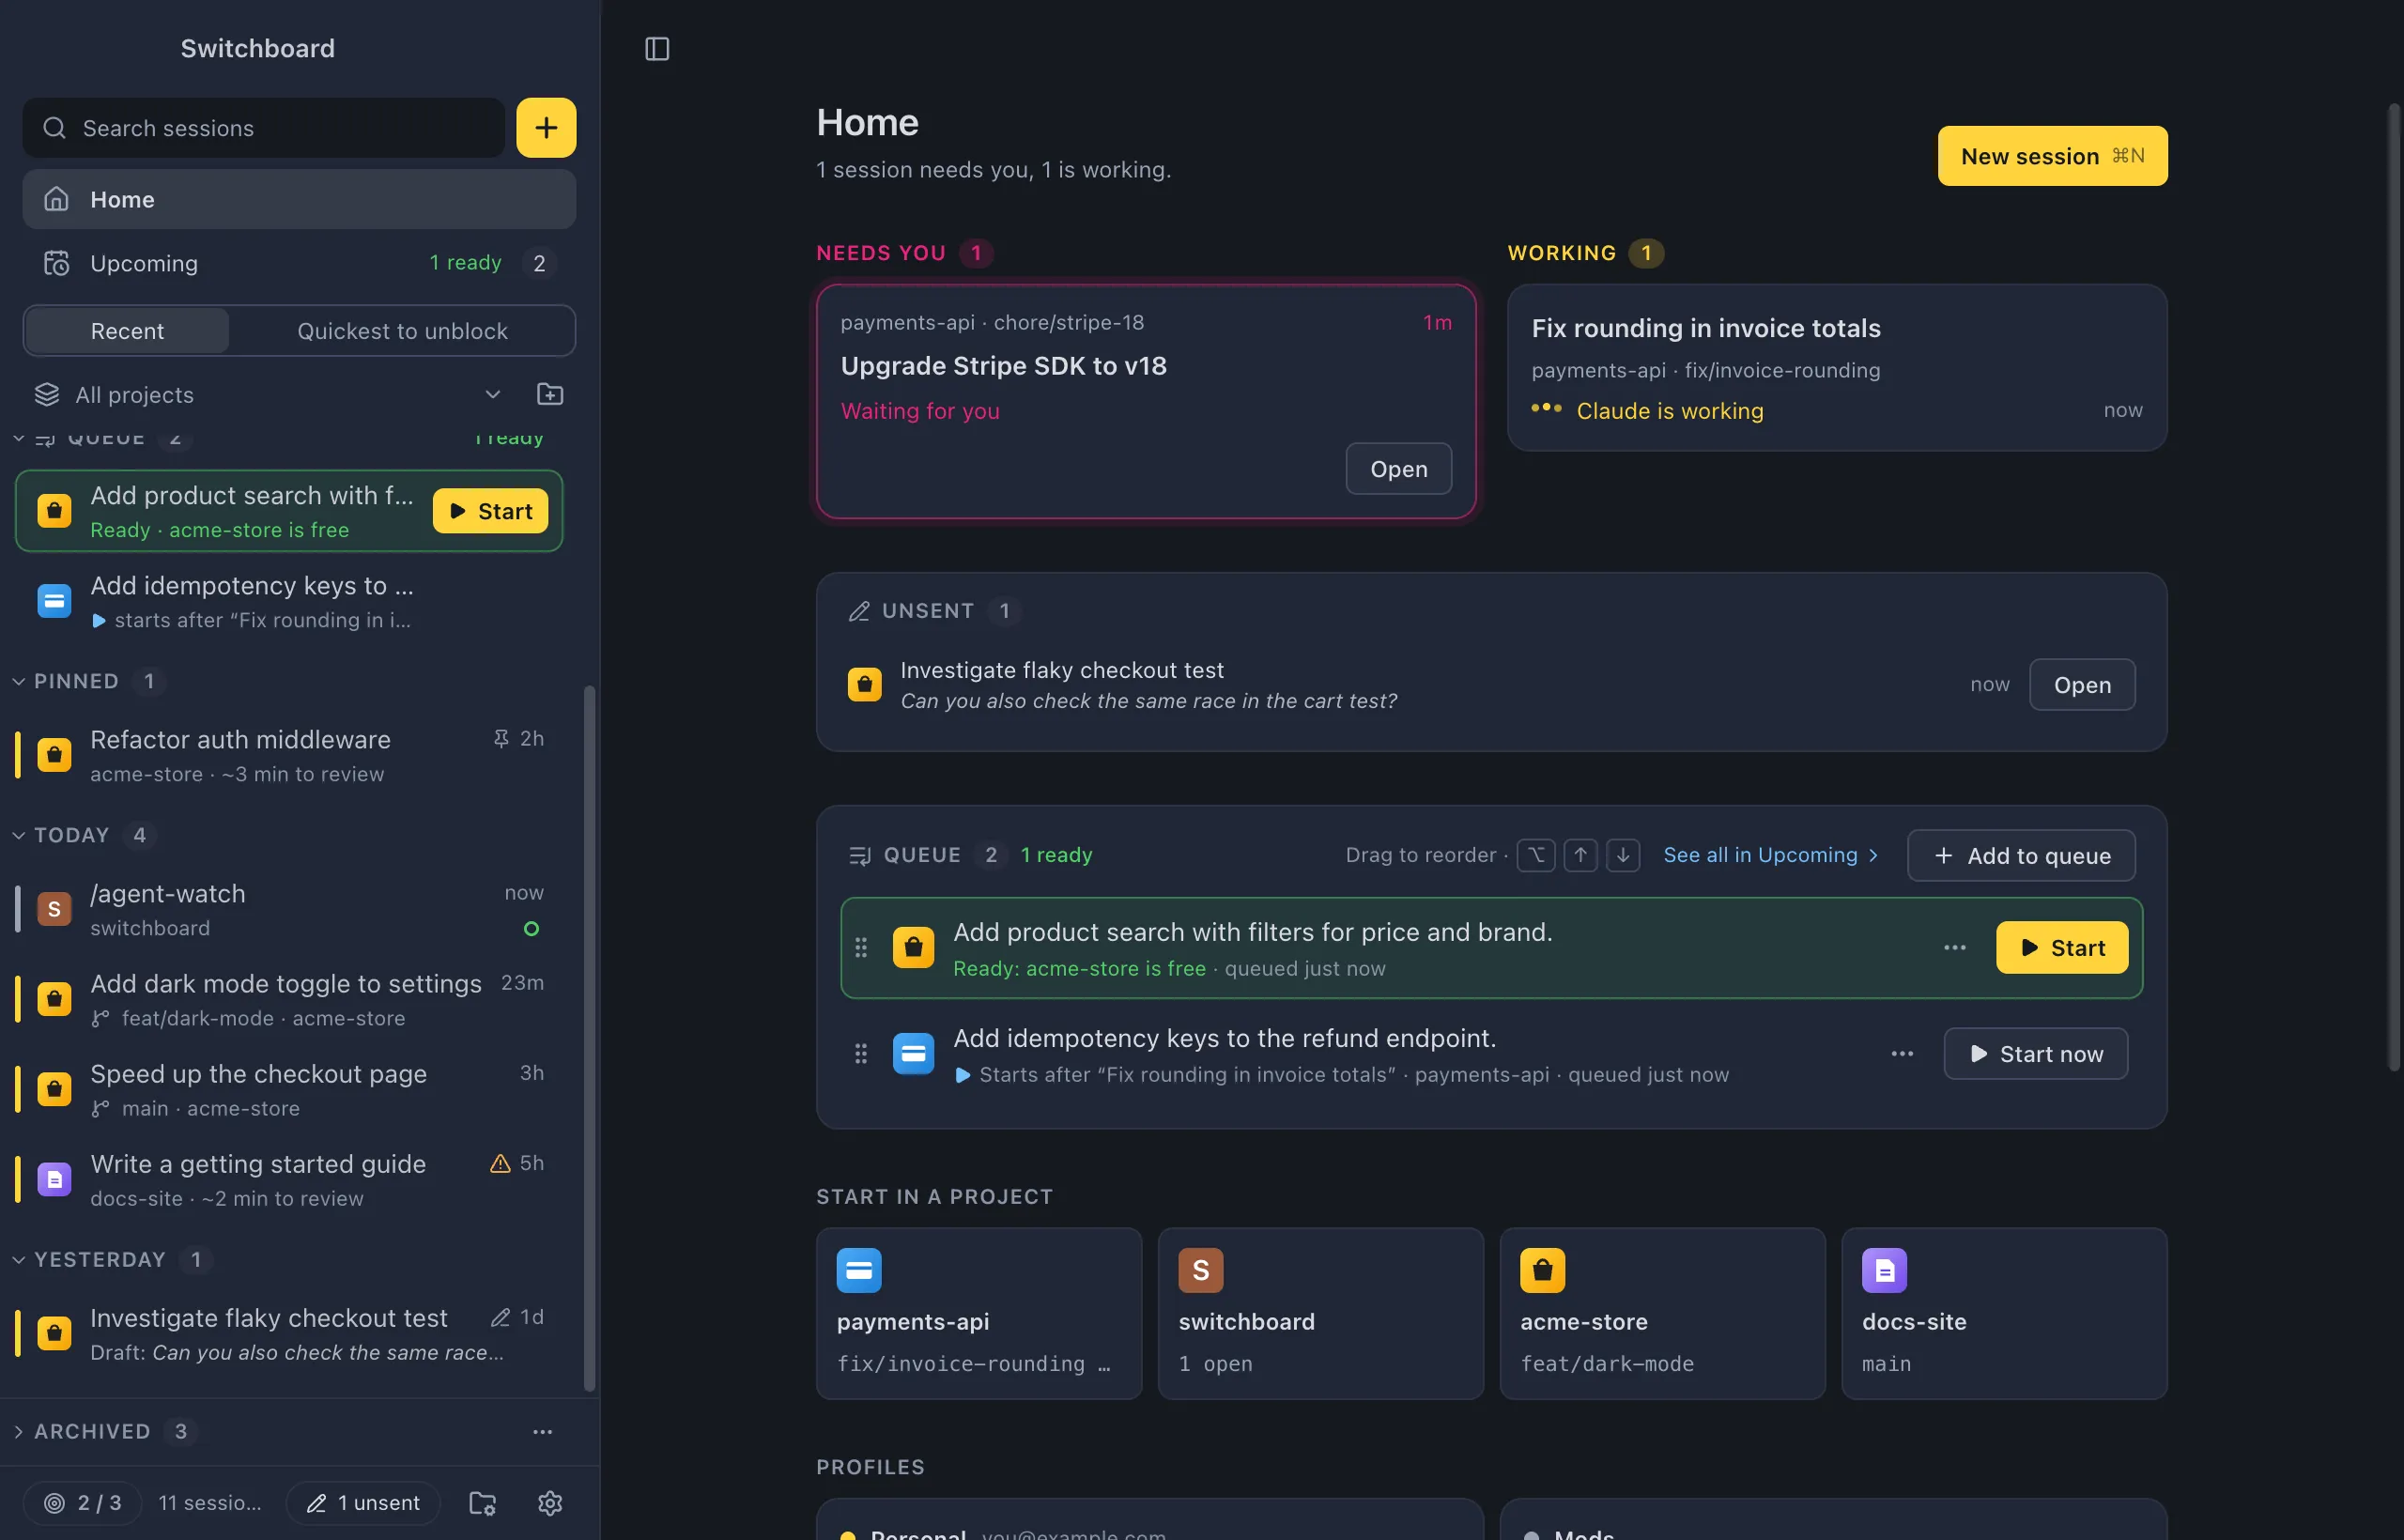This screenshot has height=1540, width=2404.
Task: Open options menu for idempotency keys item
Action: pos(1902,1053)
